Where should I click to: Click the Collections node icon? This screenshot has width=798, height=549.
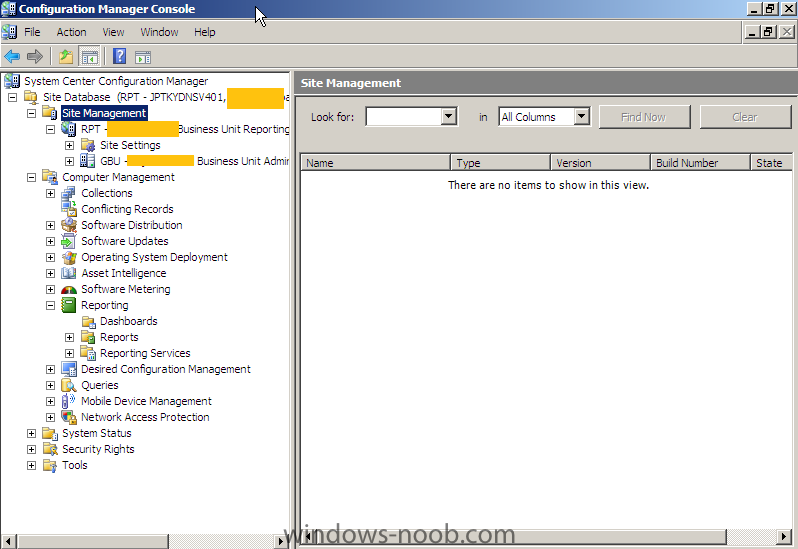[x=68, y=193]
